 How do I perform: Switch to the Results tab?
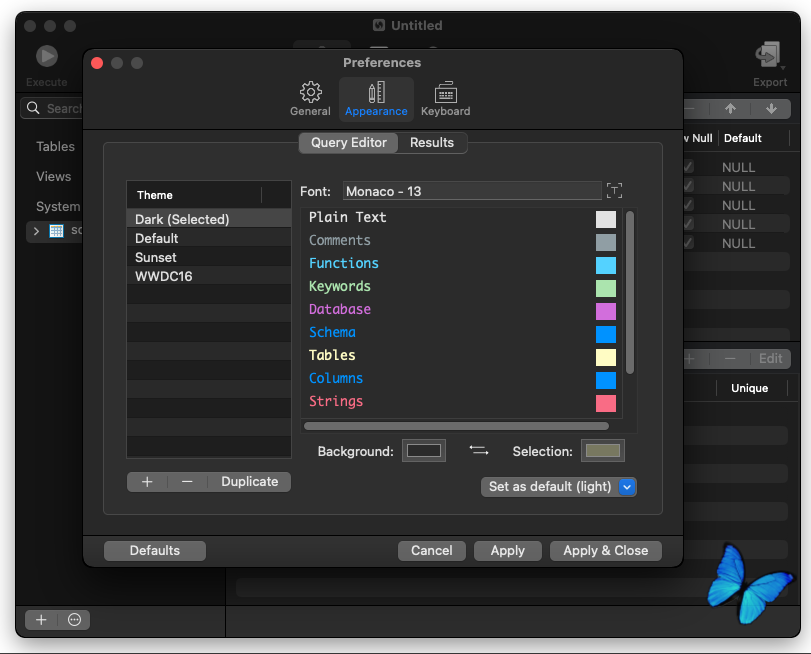432,143
